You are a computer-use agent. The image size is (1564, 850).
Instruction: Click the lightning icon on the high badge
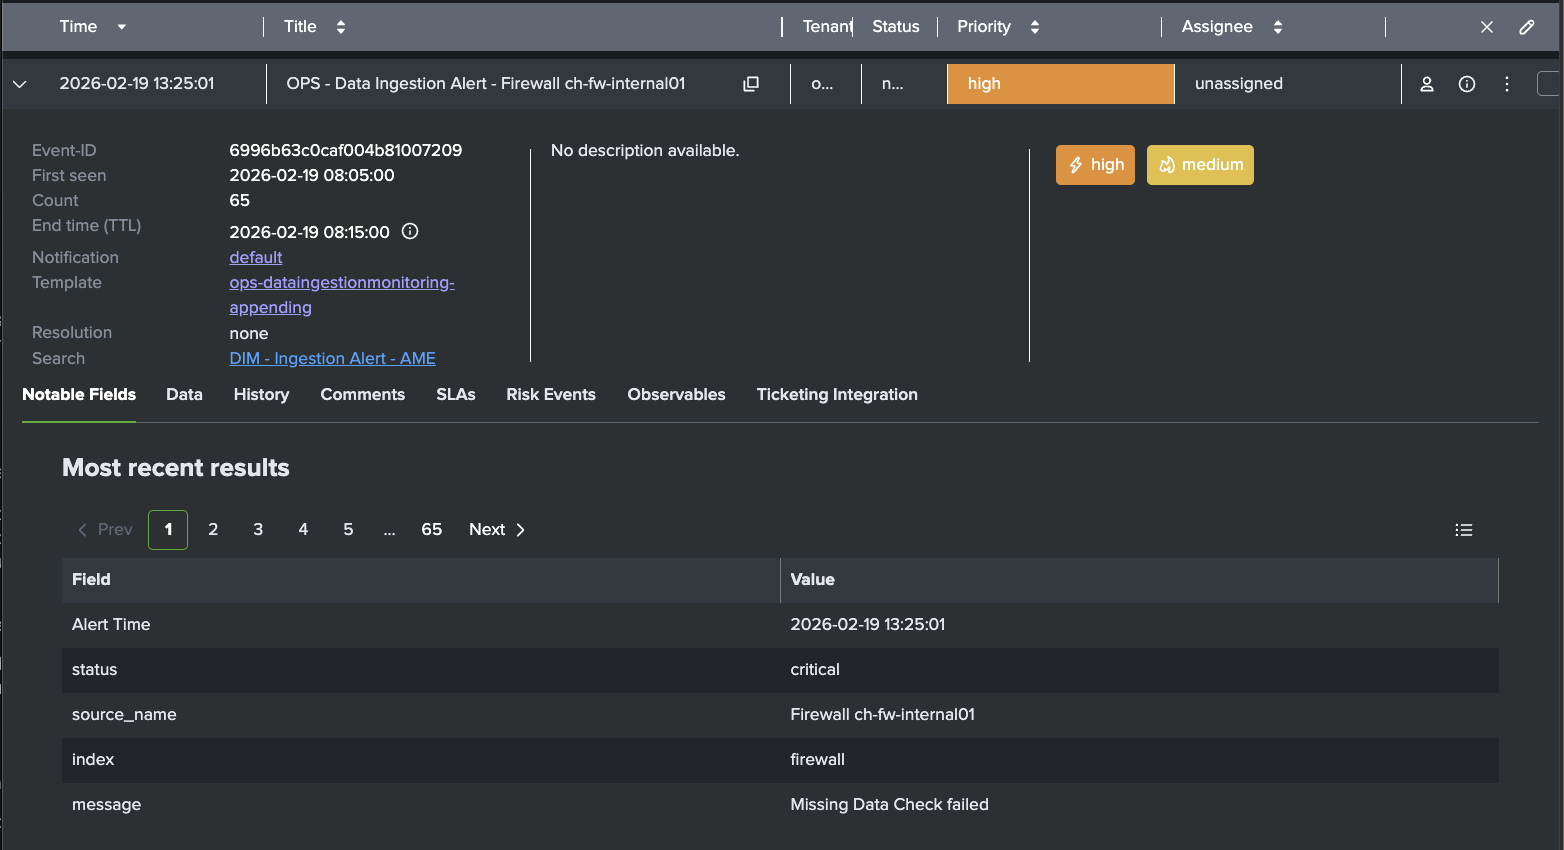(x=1075, y=164)
